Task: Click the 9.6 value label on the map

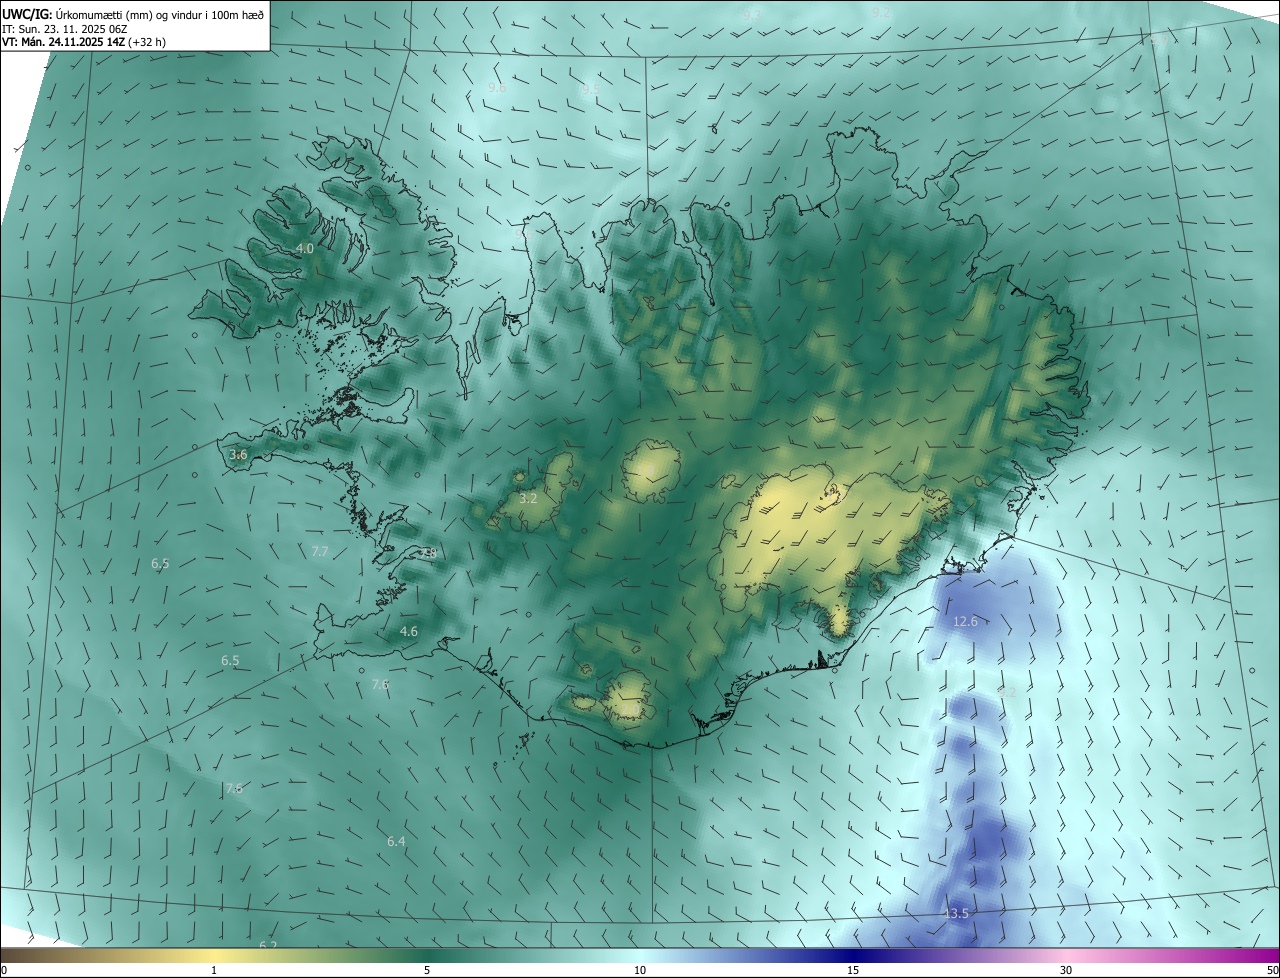Action: (x=497, y=88)
